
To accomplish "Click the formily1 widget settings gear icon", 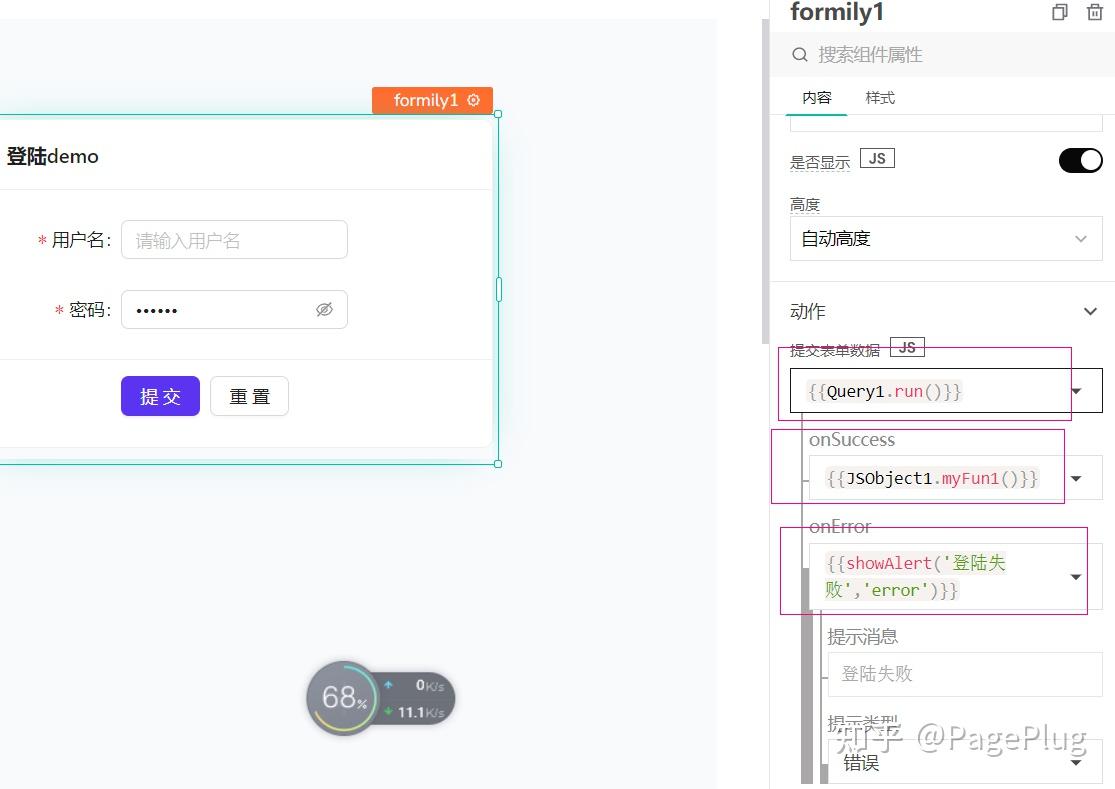I will tap(472, 100).
